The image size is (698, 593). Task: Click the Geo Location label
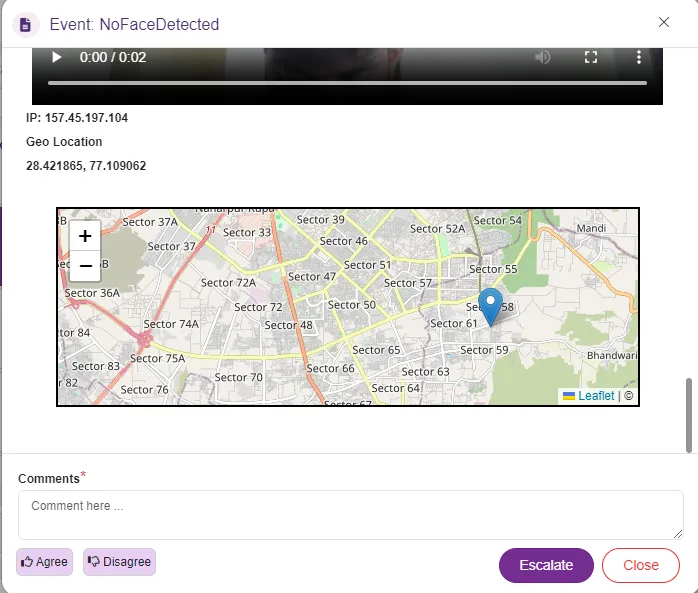pos(64,142)
